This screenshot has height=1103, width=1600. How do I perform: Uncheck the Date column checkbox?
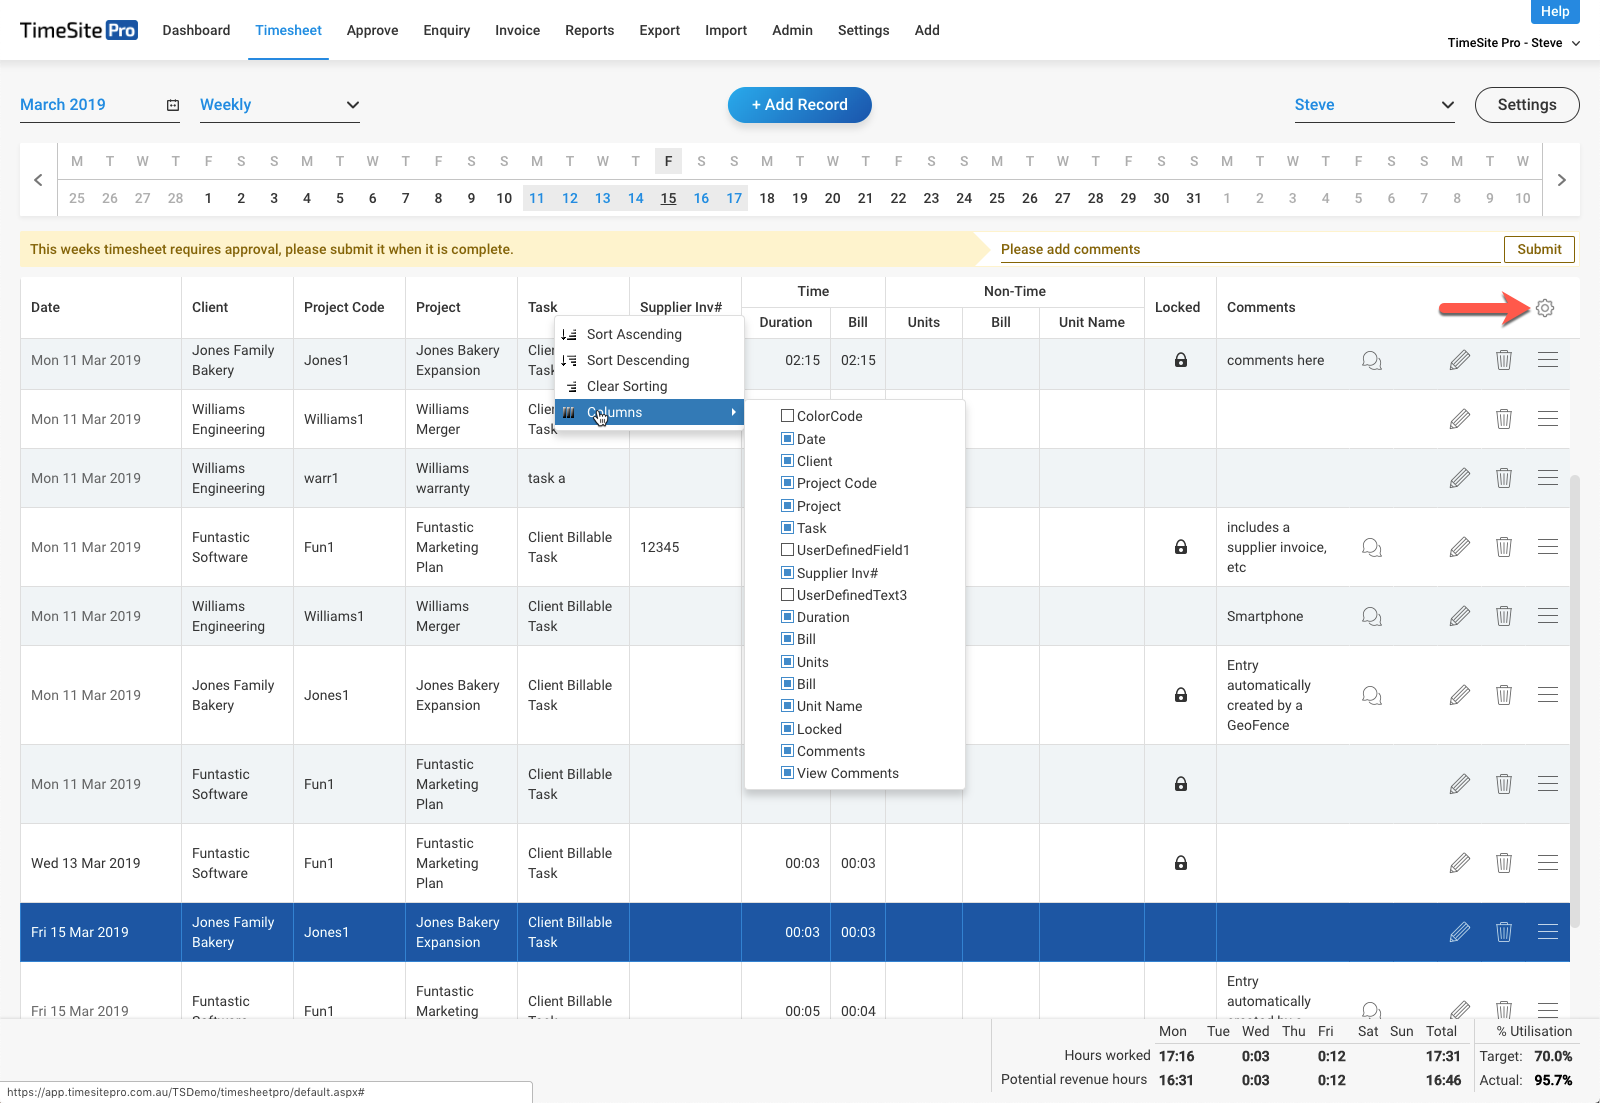tap(787, 439)
